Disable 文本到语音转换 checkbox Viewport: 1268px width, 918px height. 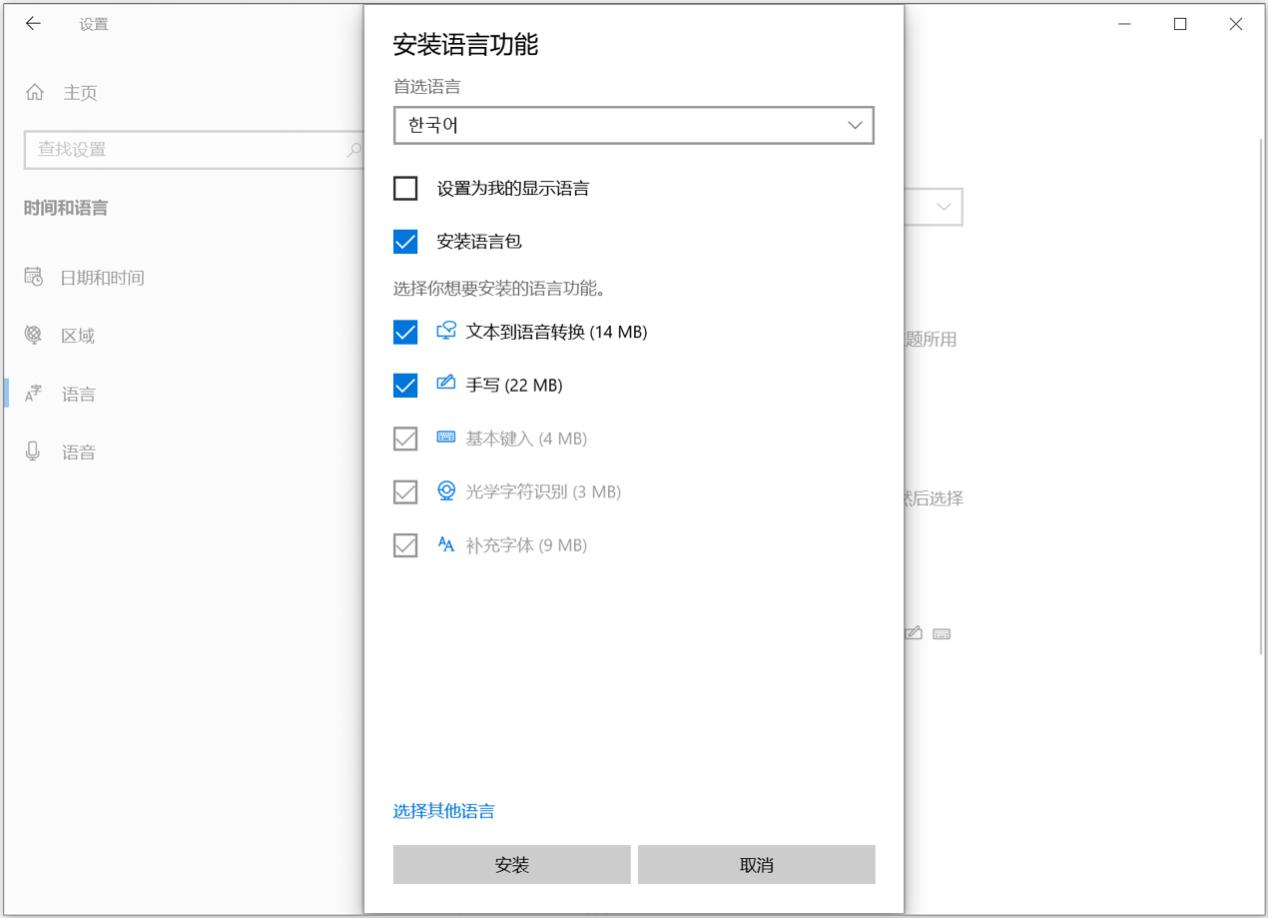pyautogui.click(x=405, y=332)
